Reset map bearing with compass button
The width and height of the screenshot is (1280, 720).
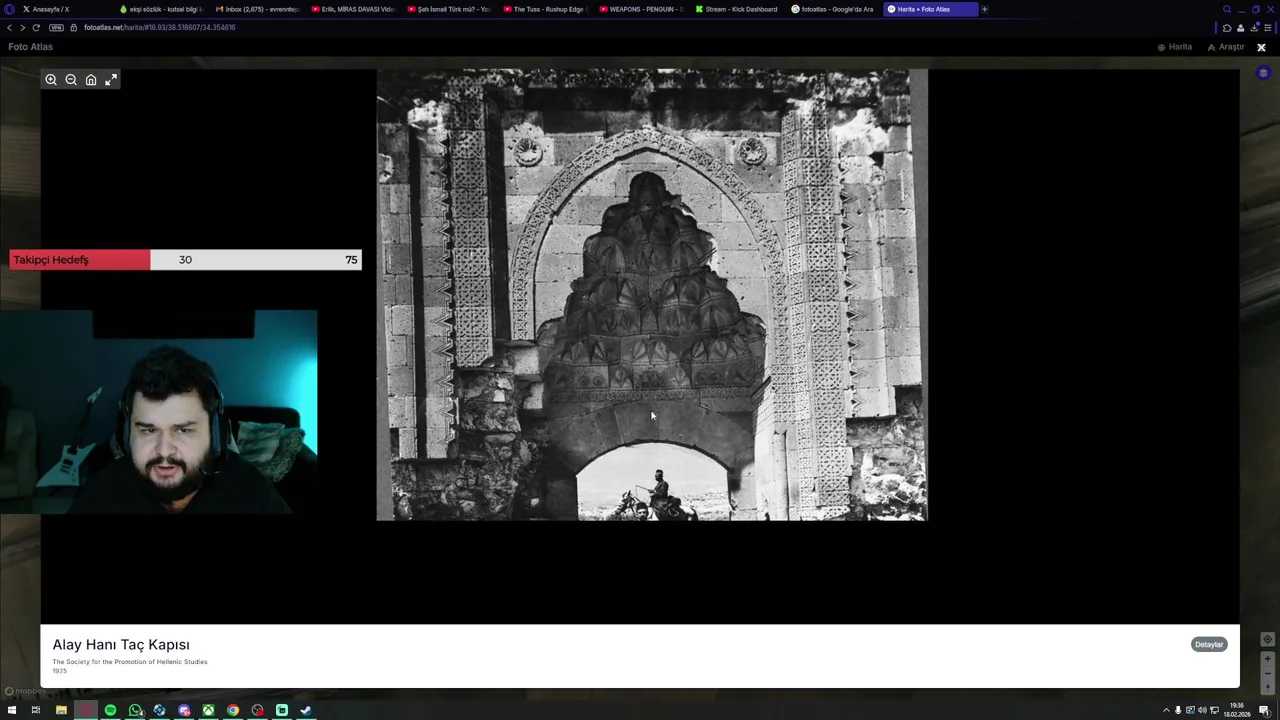[1267, 687]
